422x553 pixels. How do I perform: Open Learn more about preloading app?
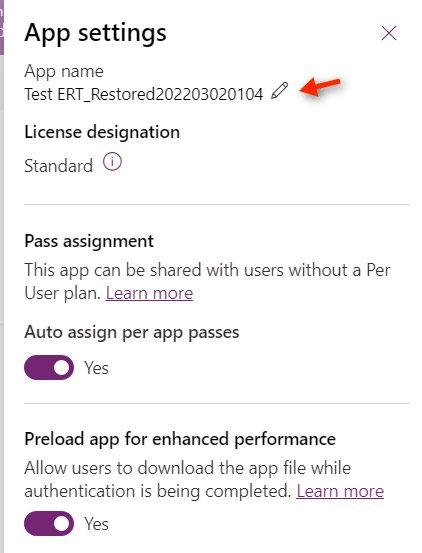tap(340, 491)
